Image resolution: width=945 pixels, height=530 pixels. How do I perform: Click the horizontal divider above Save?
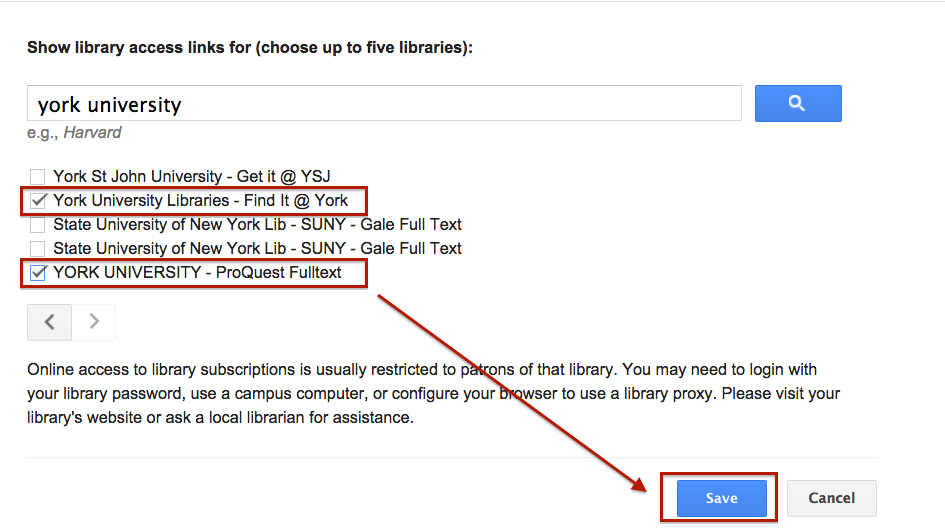(452, 458)
